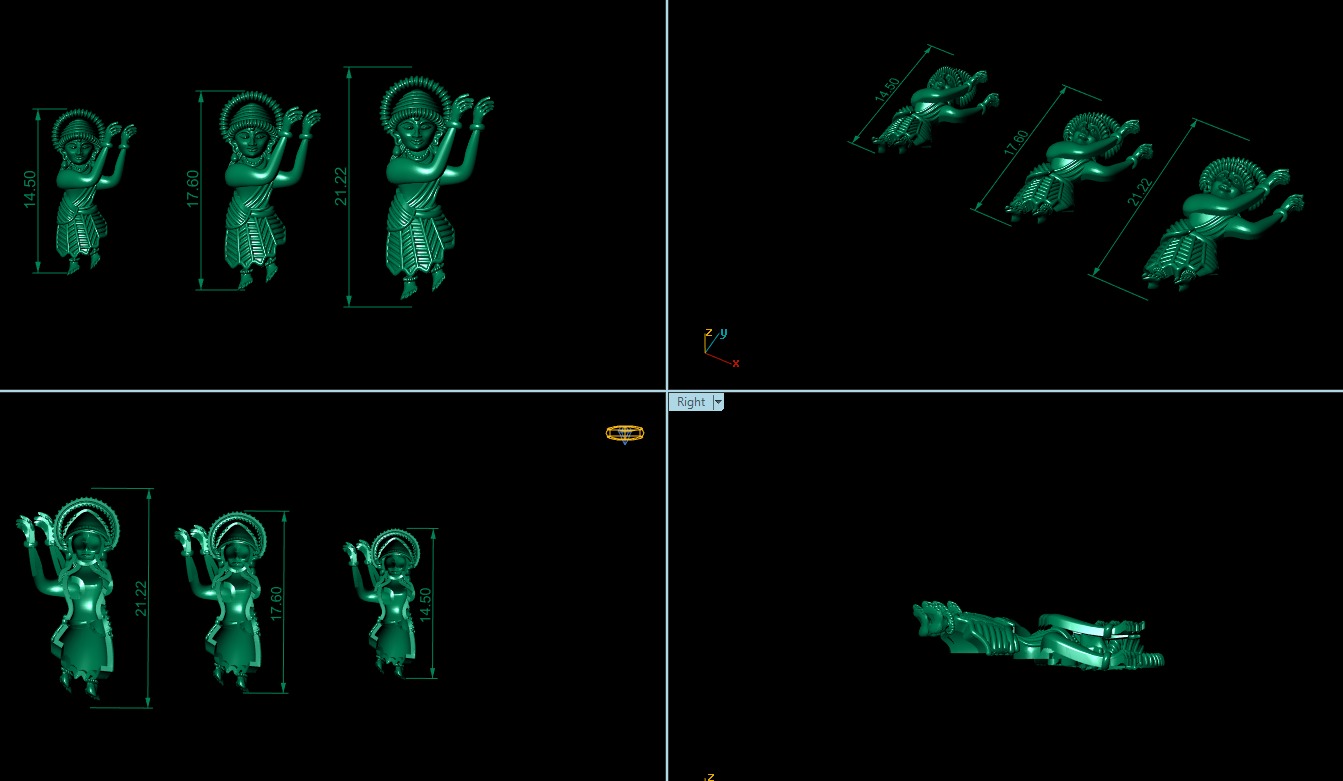Screen dimensions: 1343x781
Task: Pick the largest figurine in perspective view
Action: click(x=1222, y=225)
